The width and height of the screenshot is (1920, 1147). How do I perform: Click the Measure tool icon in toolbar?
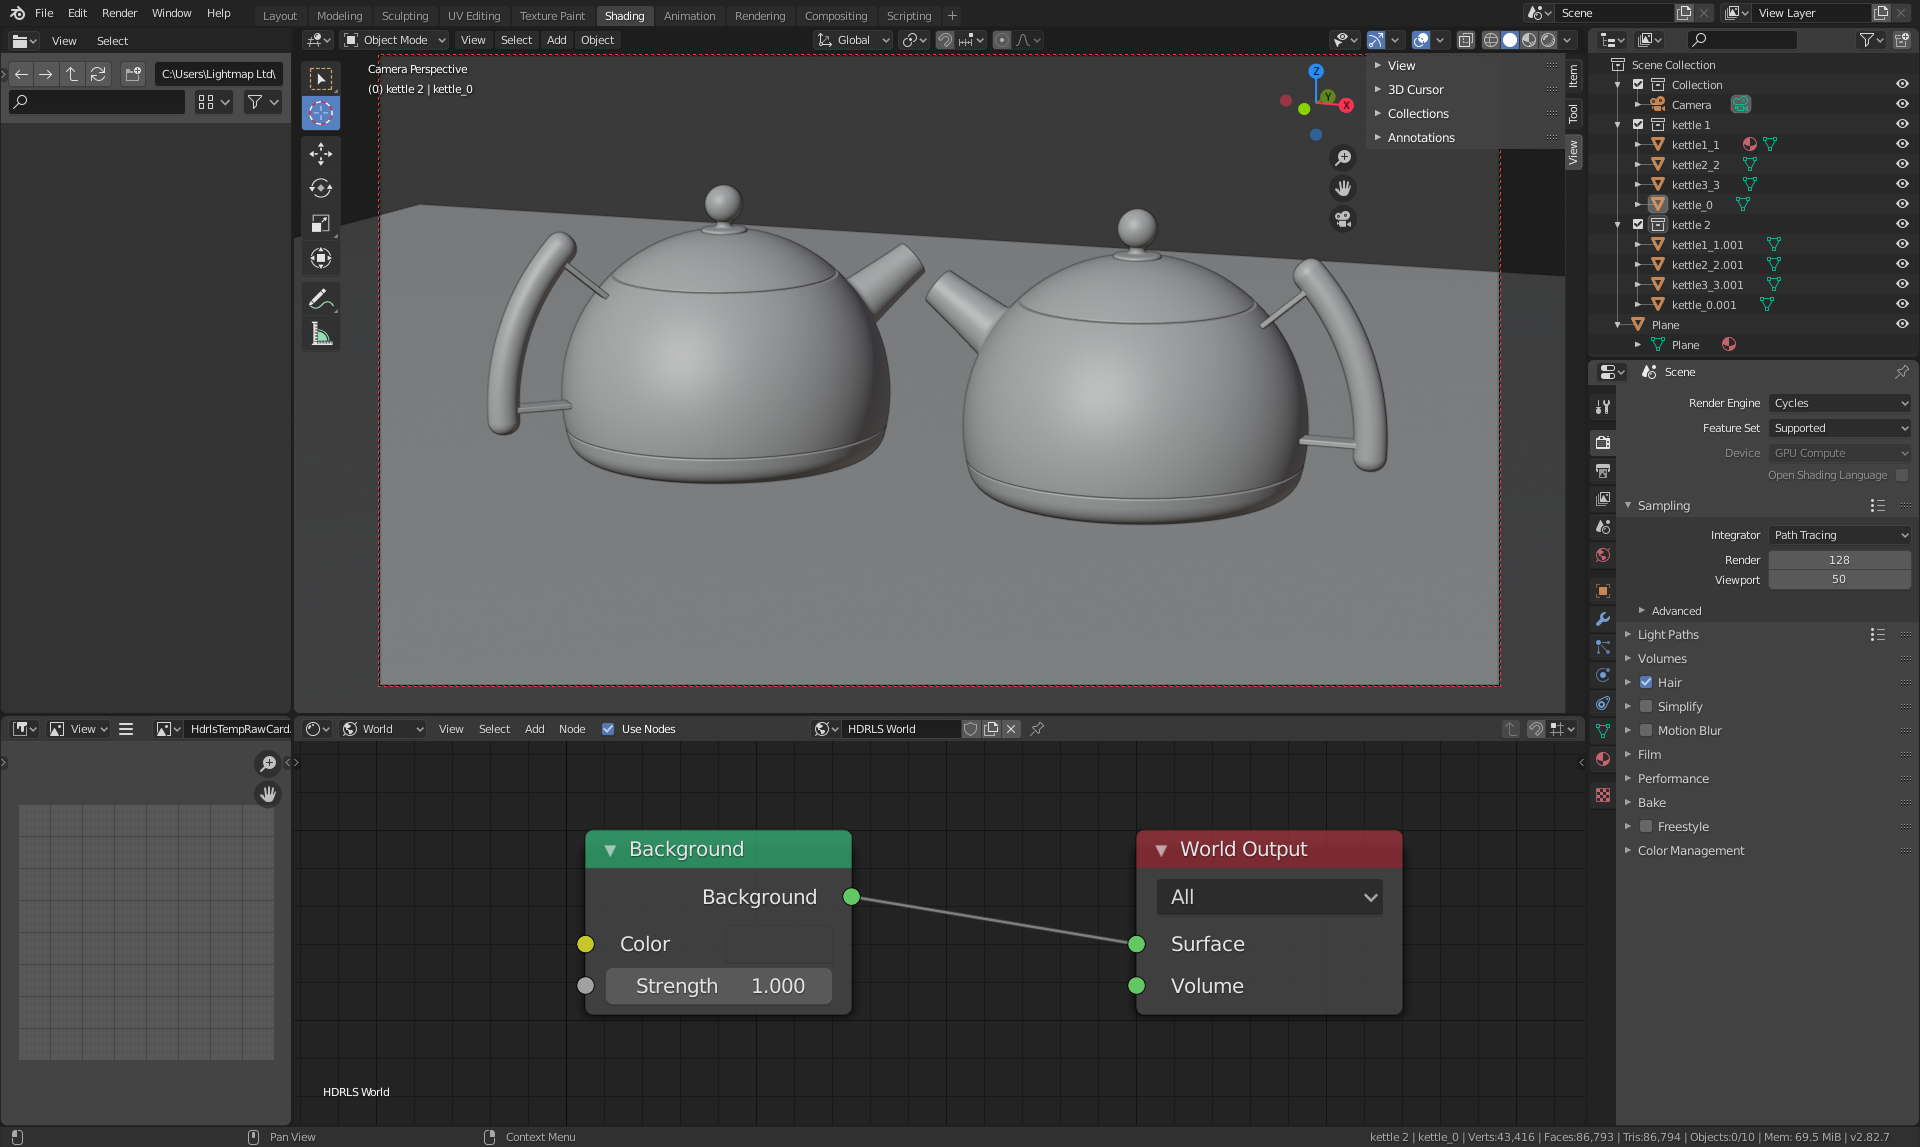320,335
